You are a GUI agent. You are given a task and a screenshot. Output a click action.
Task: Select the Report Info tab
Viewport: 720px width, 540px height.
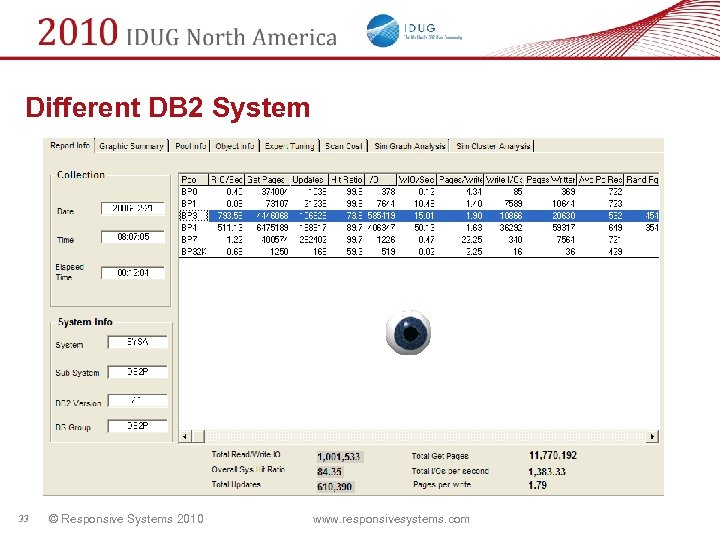click(70, 146)
